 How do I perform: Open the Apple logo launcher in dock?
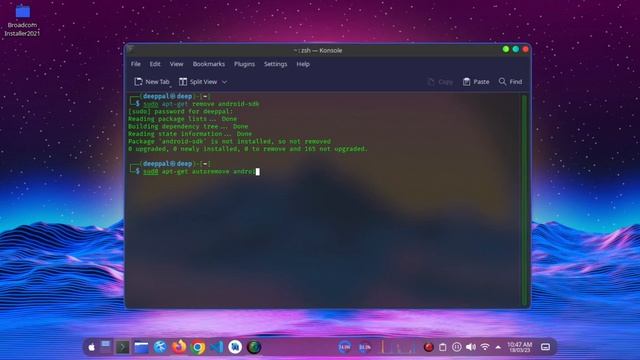92,347
